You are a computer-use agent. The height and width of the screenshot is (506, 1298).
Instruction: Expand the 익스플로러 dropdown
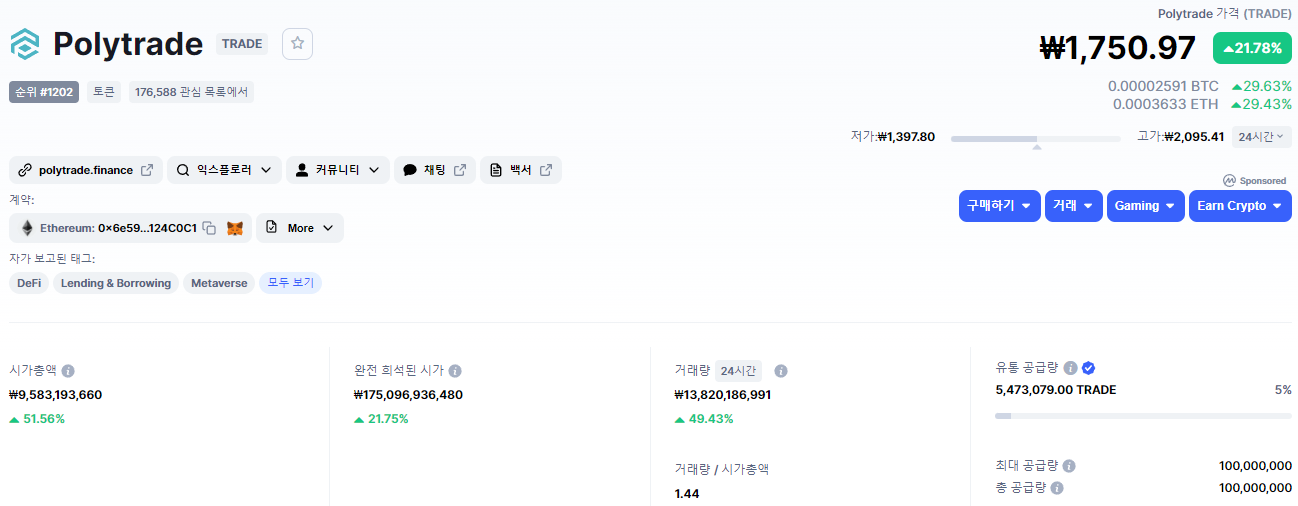[x=224, y=170]
